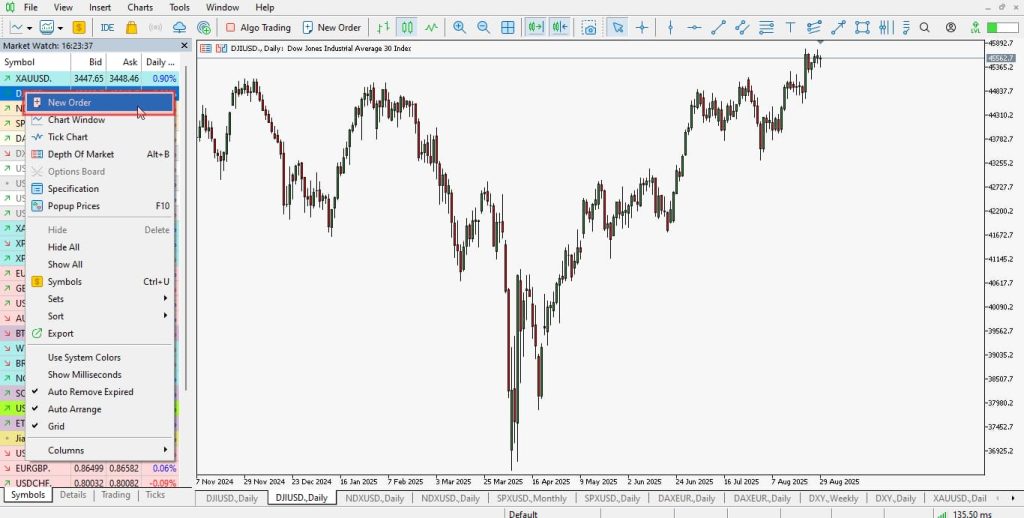Switch to Market Watch Ticks tab
Viewport: 1024px width, 518px height.
pyautogui.click(x=155, y=495)
